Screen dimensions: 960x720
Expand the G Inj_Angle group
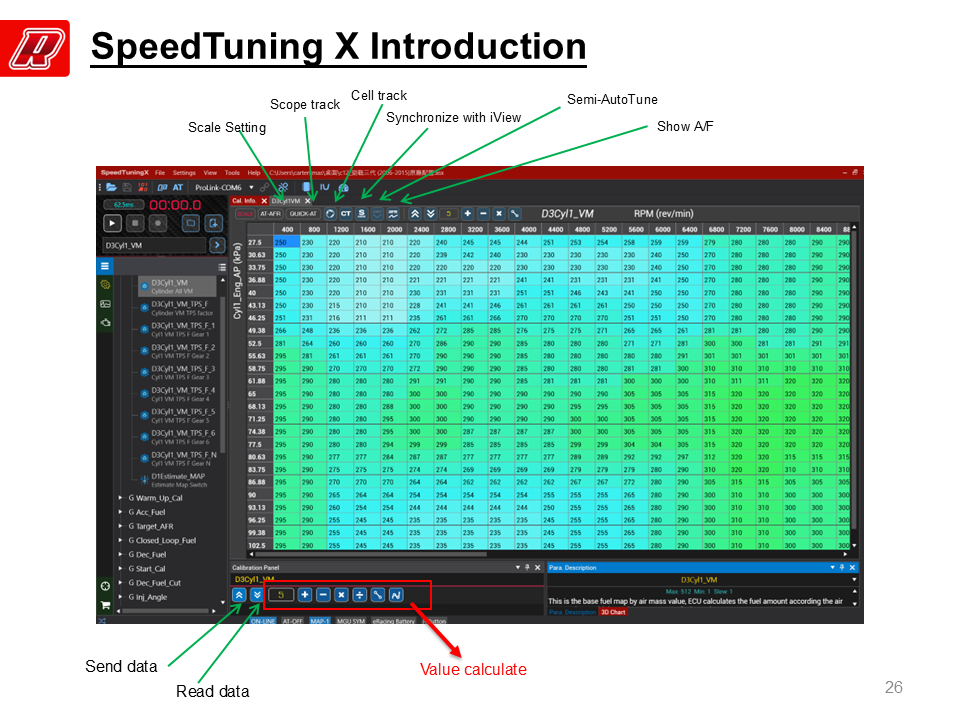click(x=121, y=596)
